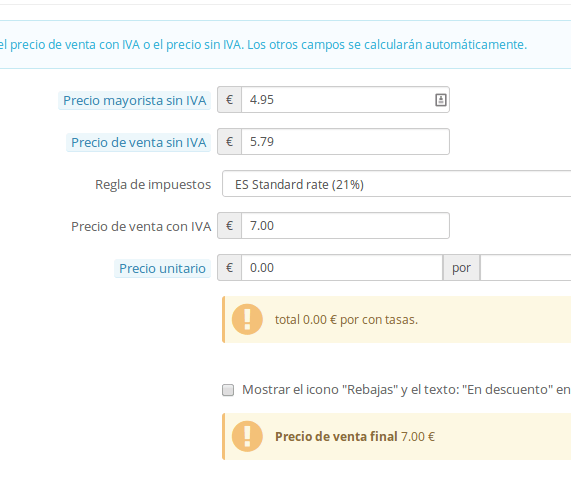Click the empty unit field after "por"
Screen dimensions: 571x478
tap(525, 268)
